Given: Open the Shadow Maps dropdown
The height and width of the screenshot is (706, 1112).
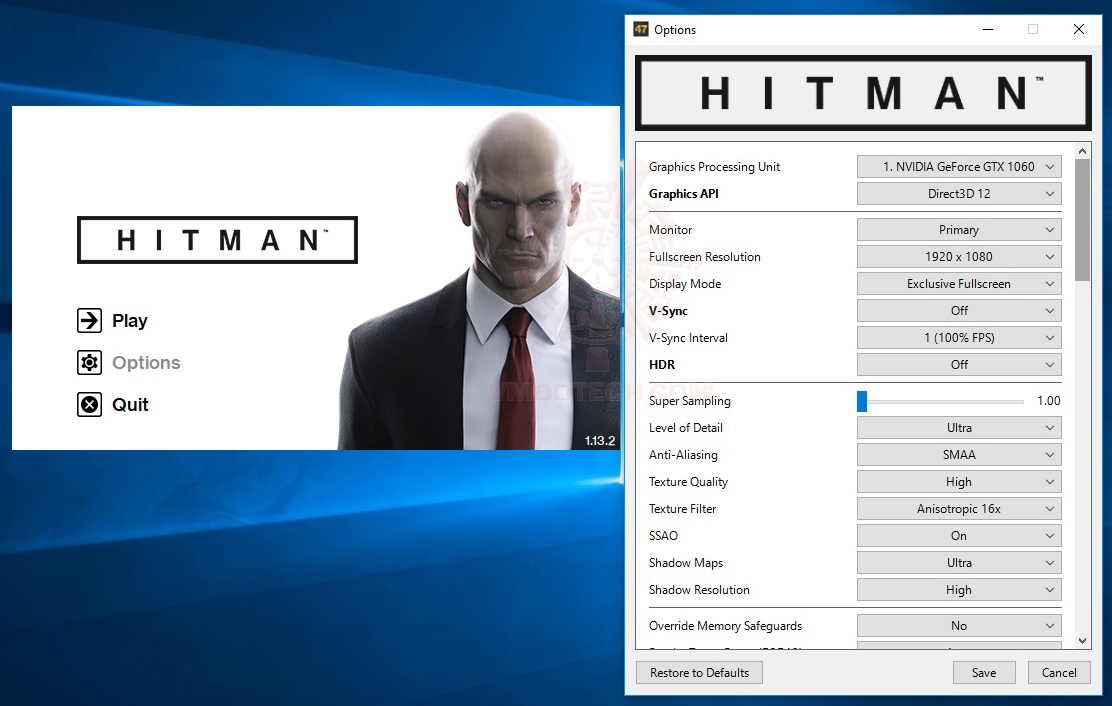Looking at the screenshot, I should (958, 562).
